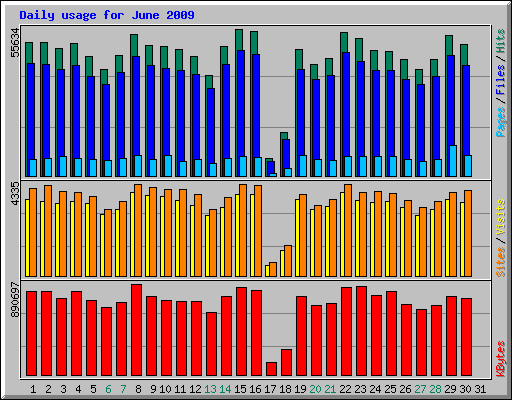Click the 4335 visits axis value
512x400 pixels.
point(15,193)
